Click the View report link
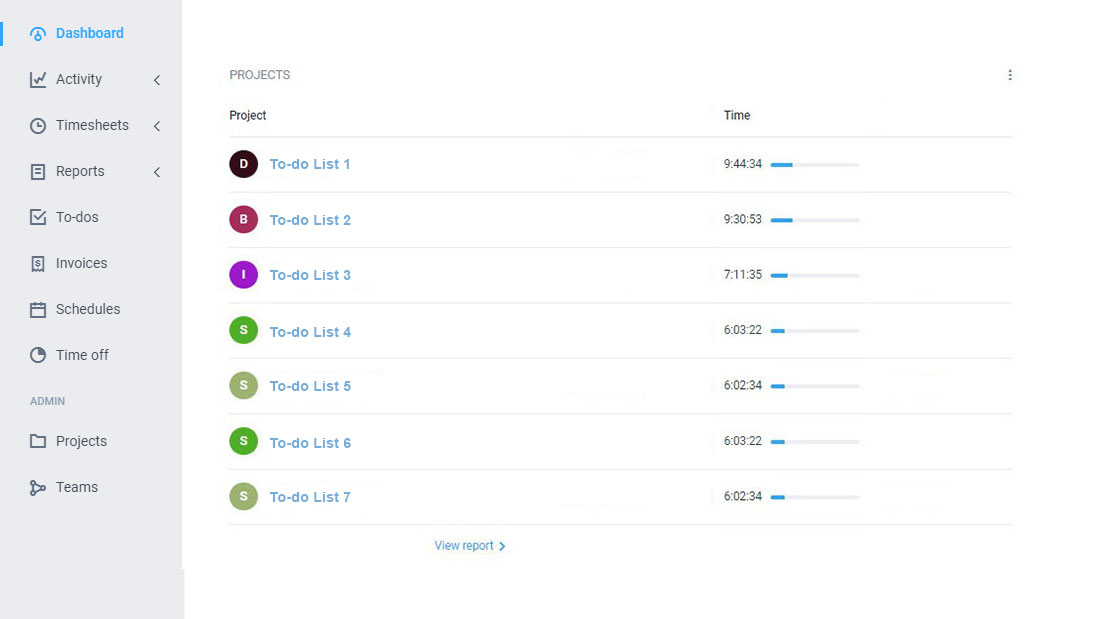1100x619 pixels. [469, 546]
